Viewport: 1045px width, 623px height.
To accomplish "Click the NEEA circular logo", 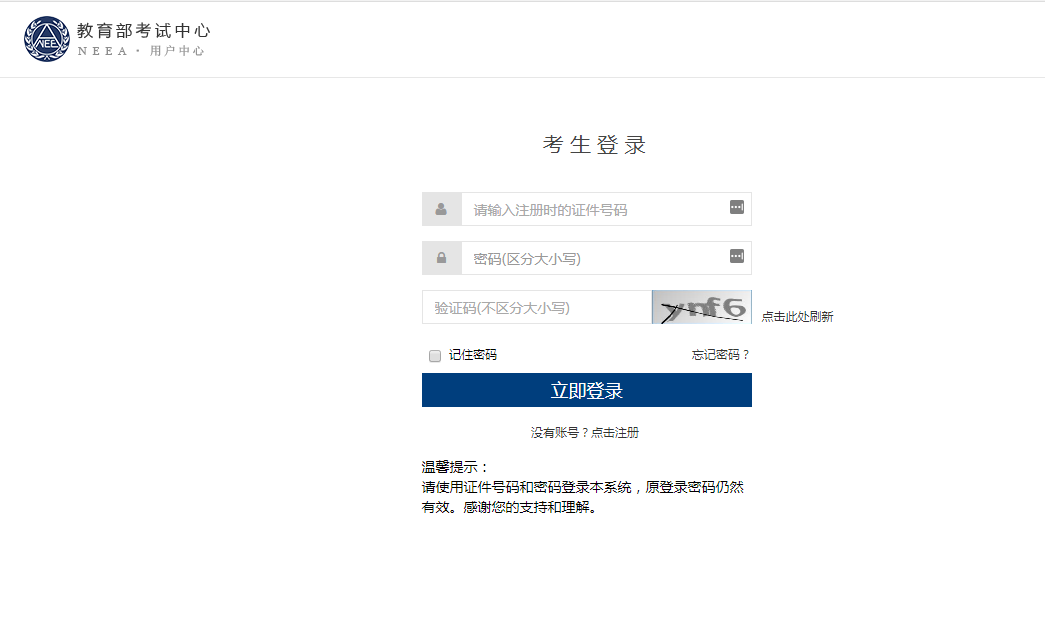I will click(46, 39).
